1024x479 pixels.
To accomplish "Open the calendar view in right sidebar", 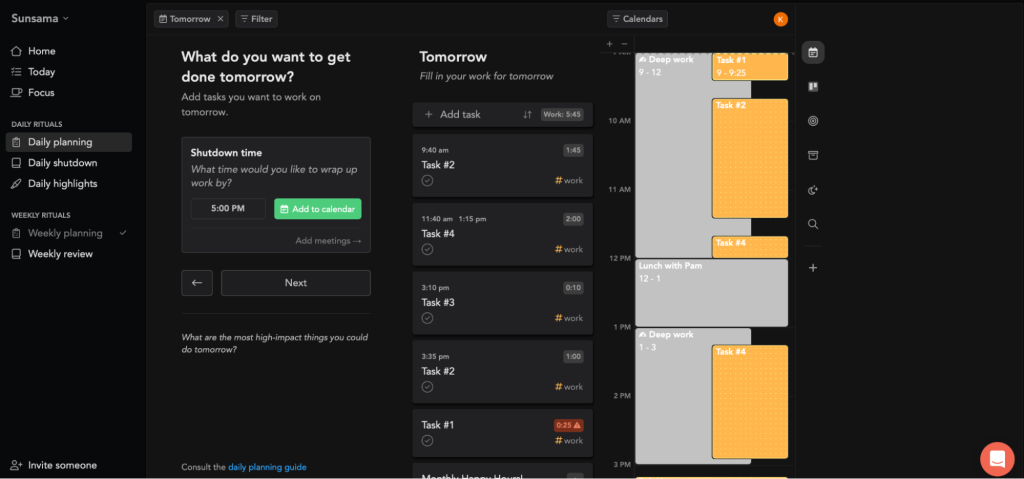I will [813, 52].
